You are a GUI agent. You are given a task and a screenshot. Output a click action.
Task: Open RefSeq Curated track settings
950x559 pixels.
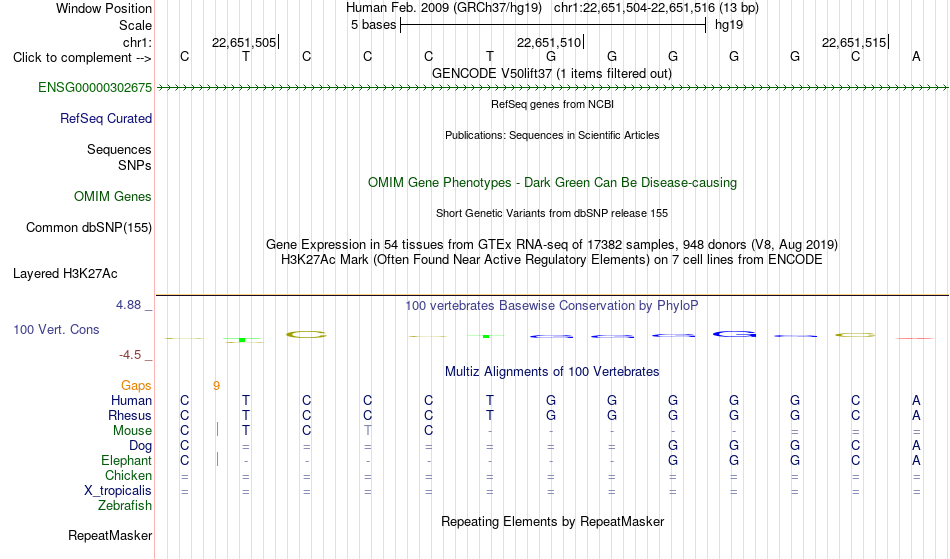click(x=105, y=118)
